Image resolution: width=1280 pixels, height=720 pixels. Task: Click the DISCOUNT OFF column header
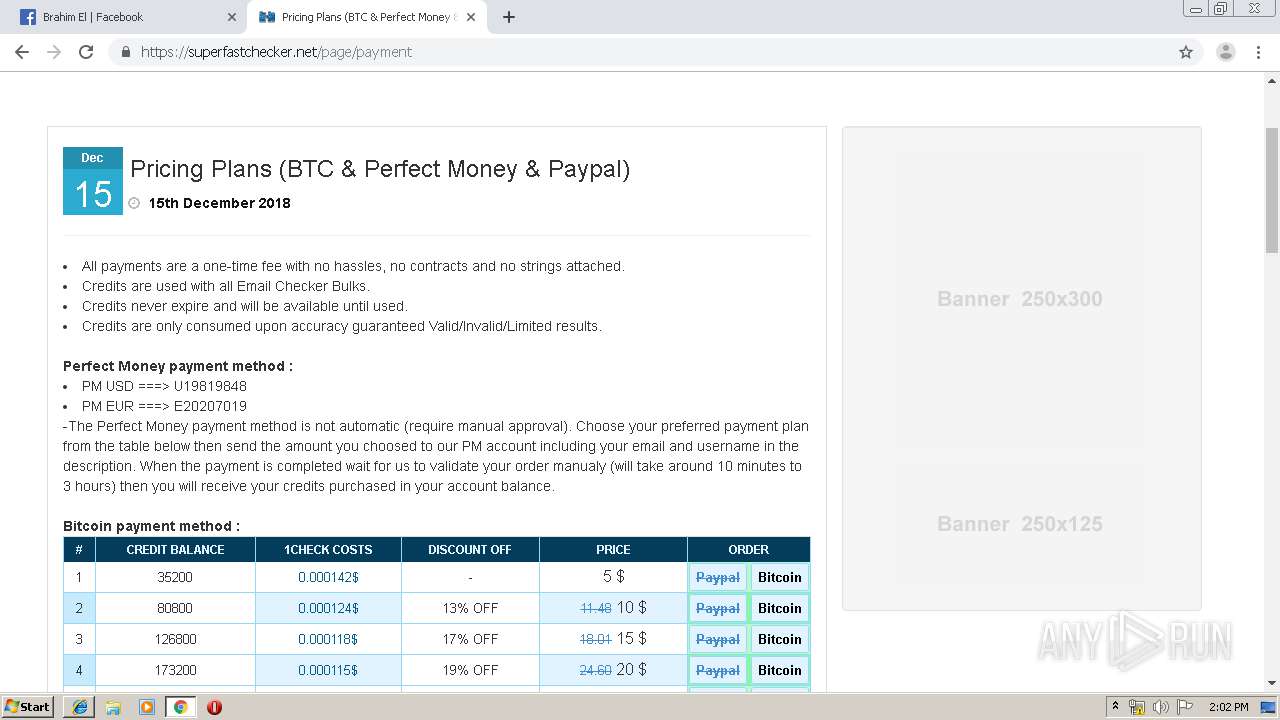pos(470,549)
